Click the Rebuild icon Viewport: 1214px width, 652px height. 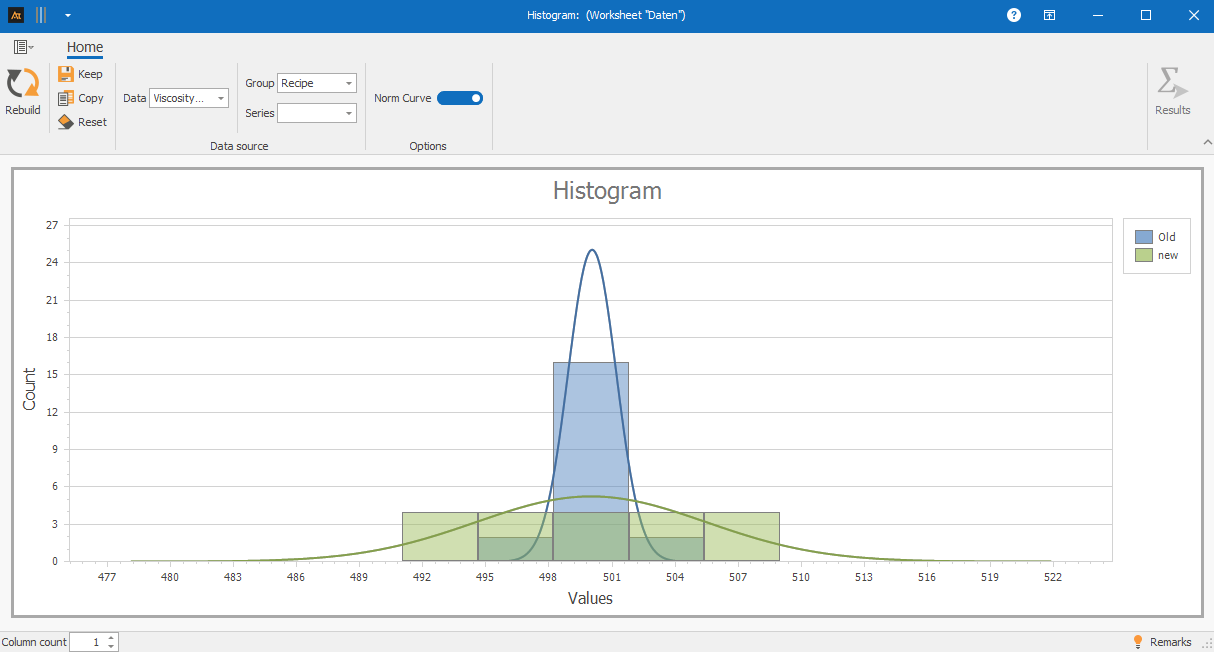coord(22,83)
